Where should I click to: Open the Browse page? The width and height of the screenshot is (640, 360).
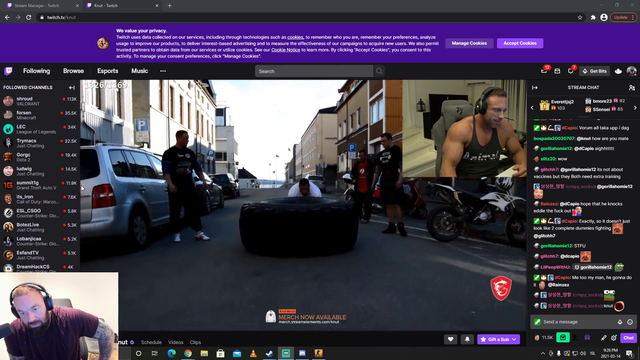point(73,71)
